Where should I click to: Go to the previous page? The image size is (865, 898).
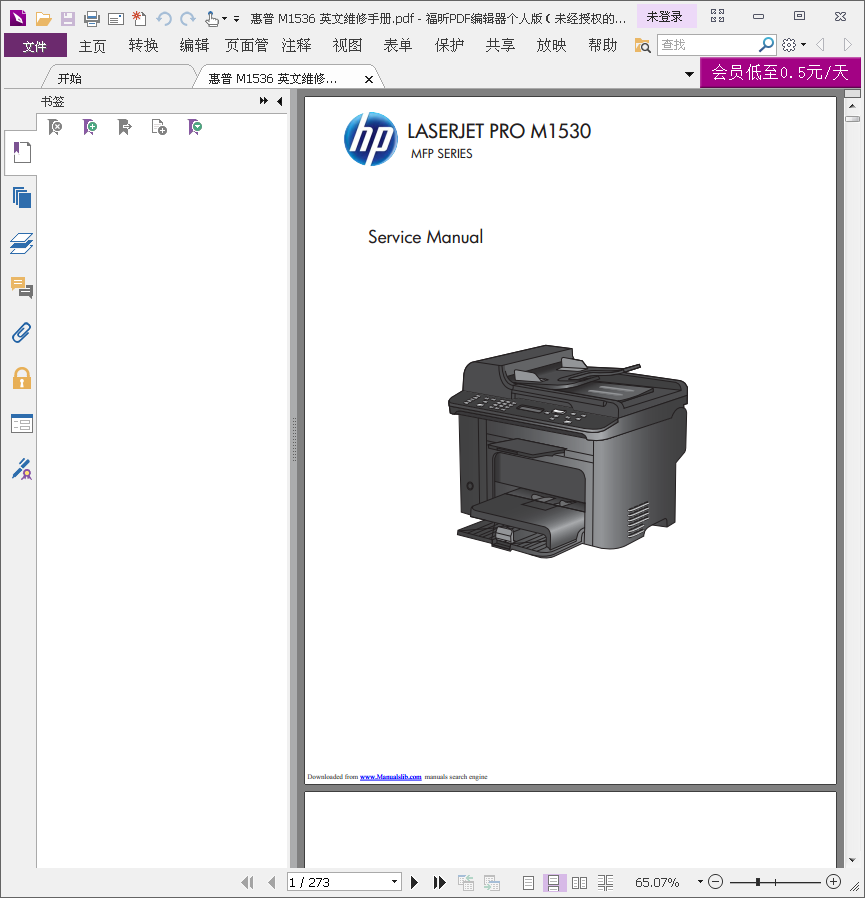[x=272, y=883]
